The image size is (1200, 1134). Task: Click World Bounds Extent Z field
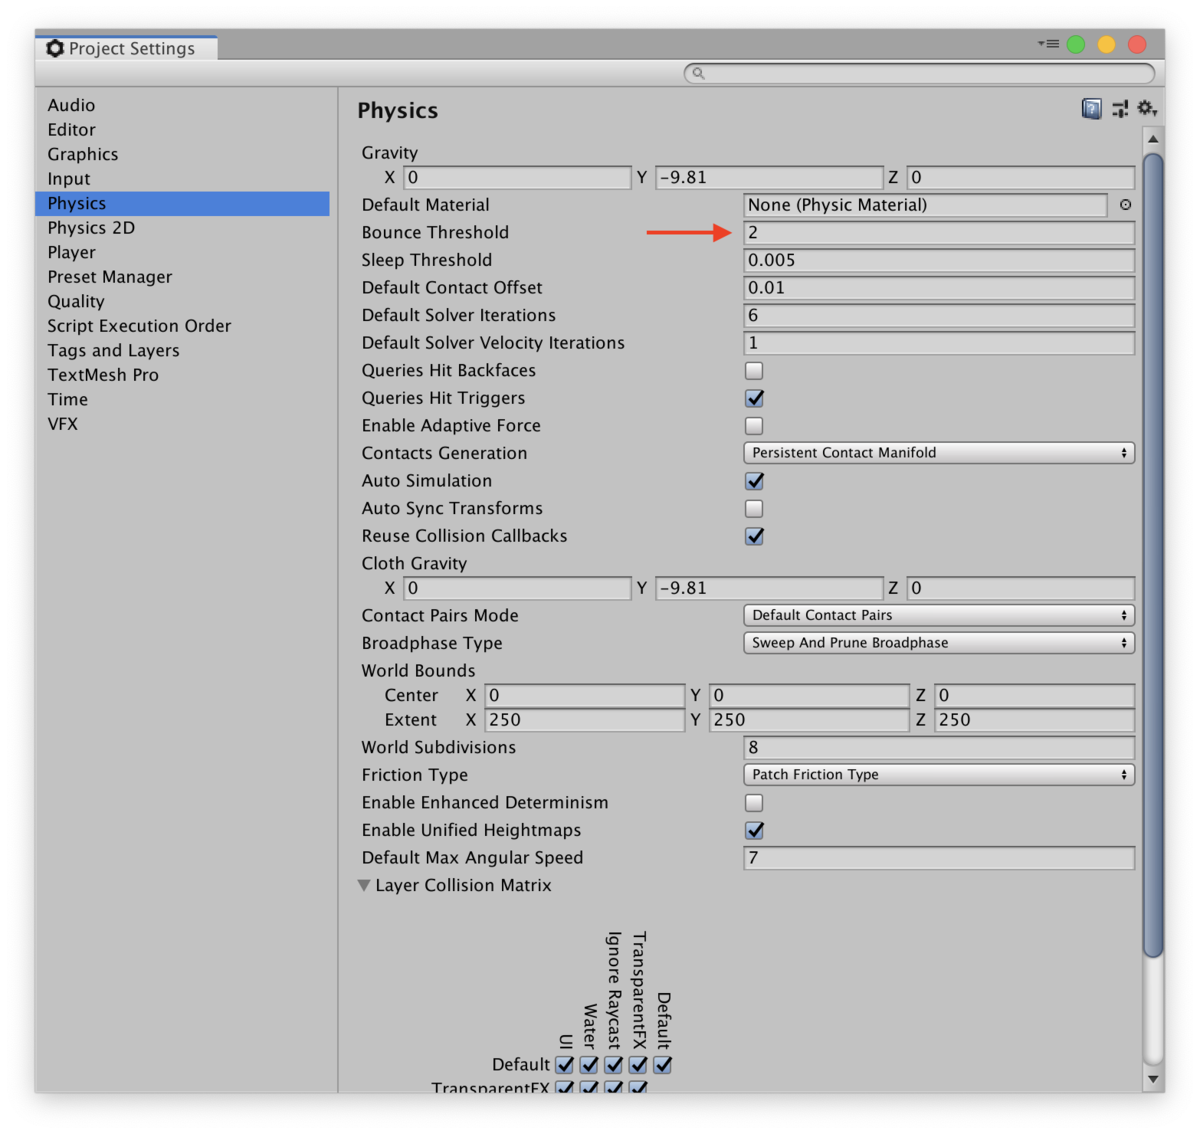point(1035,720)
